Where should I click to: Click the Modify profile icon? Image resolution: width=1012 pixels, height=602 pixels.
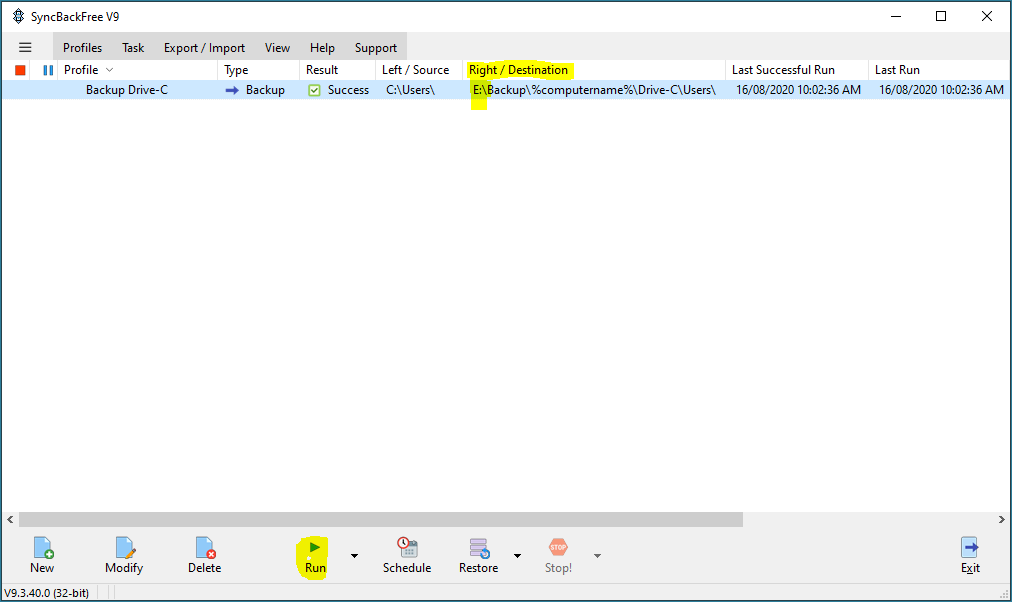125,548
